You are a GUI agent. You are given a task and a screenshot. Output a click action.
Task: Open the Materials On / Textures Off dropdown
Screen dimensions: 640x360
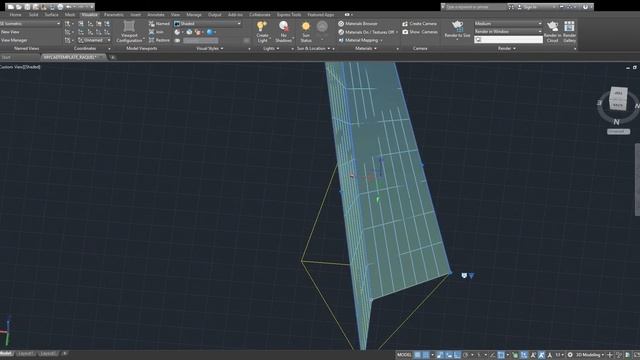(368, 32)
